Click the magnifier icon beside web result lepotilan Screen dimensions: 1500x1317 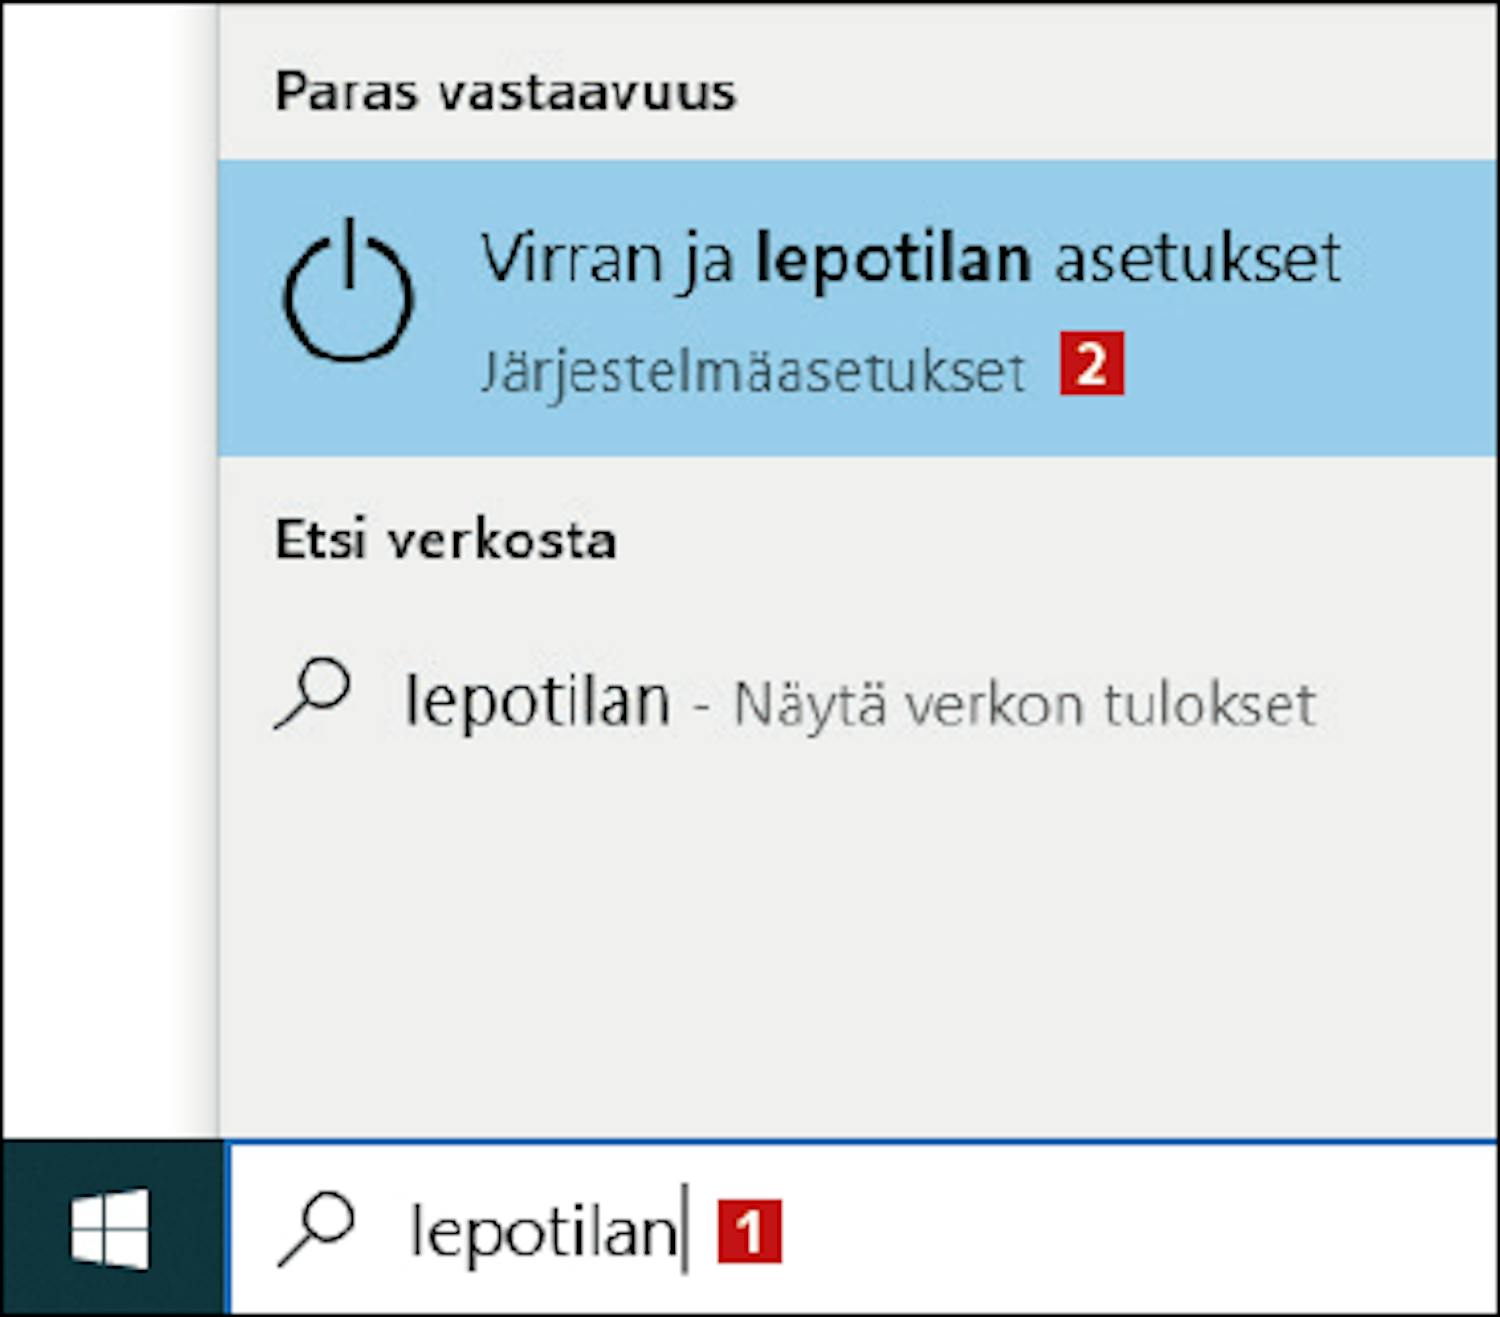click(x=312, y=693)
